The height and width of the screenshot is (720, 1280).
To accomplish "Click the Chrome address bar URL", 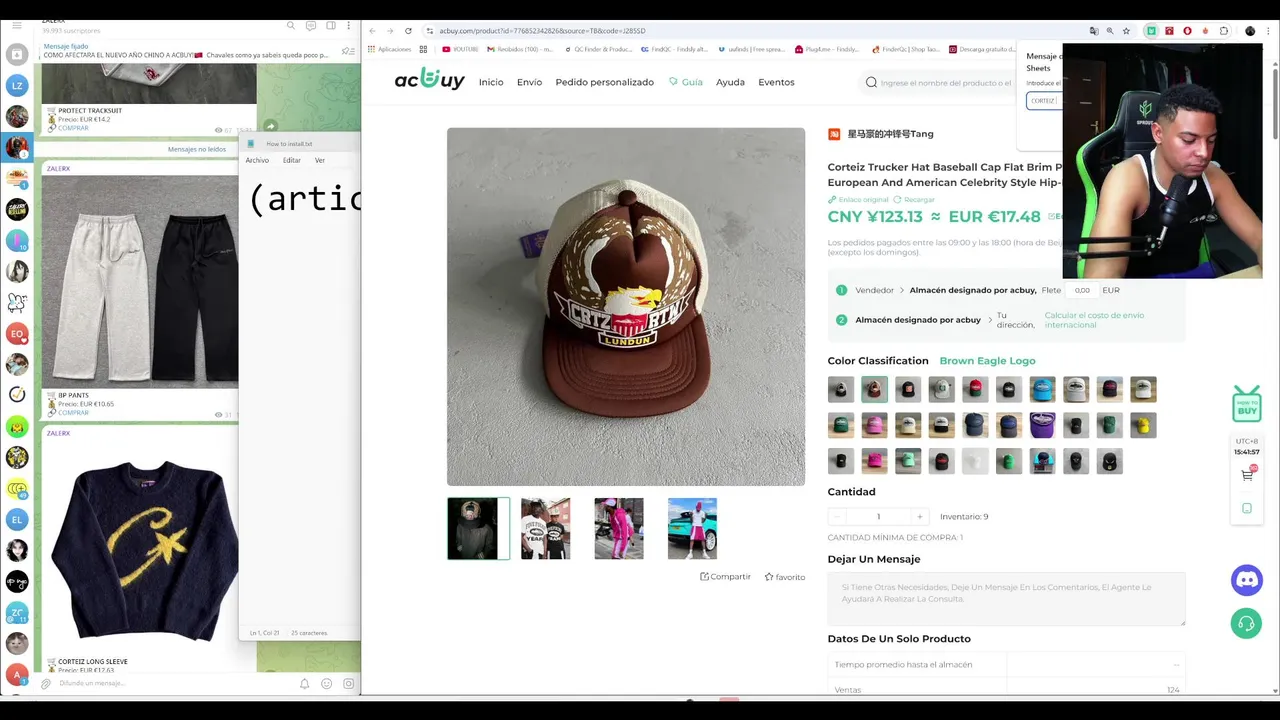I will [543, 31].
